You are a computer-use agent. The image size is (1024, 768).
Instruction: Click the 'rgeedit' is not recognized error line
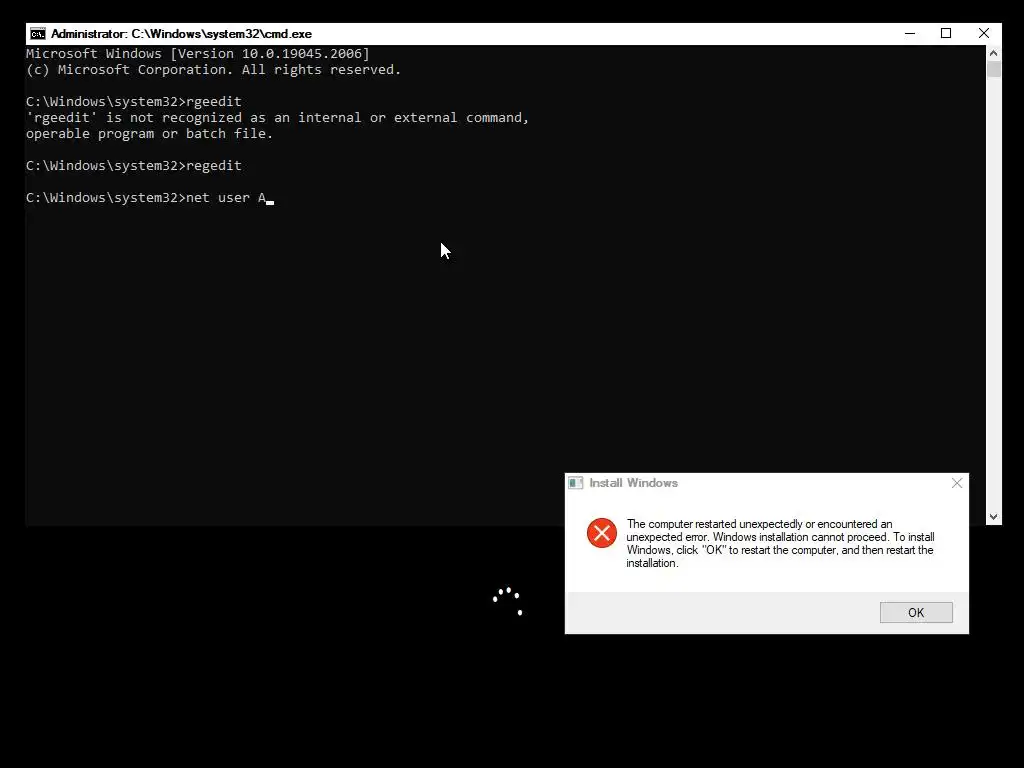(x=278, y=118)
